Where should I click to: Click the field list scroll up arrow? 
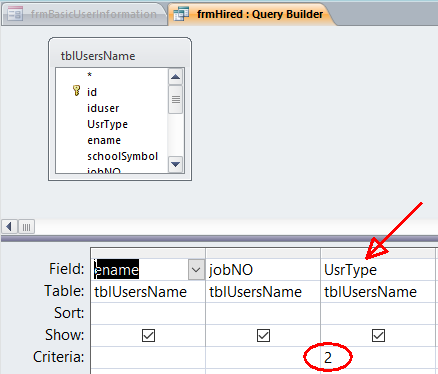(x=175, y=77)
